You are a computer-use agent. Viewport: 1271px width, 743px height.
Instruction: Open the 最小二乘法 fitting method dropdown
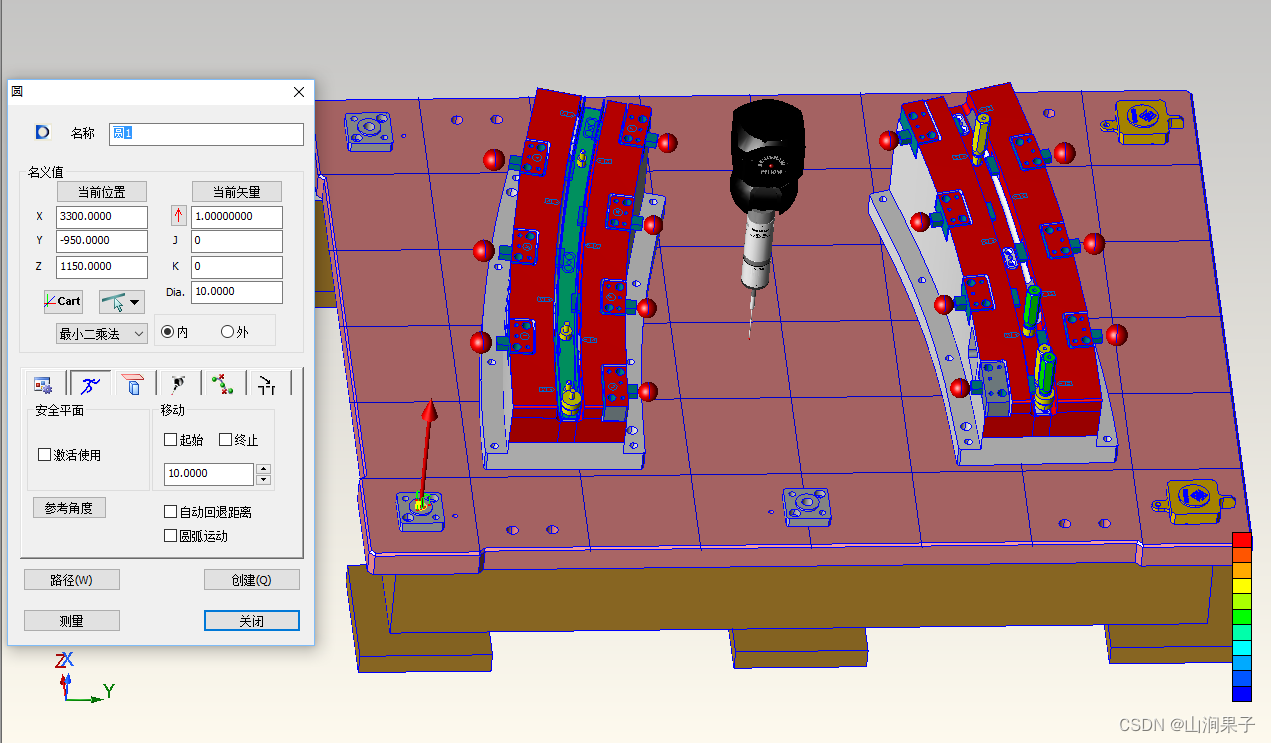pyautogui.click(x=102, y=333)
